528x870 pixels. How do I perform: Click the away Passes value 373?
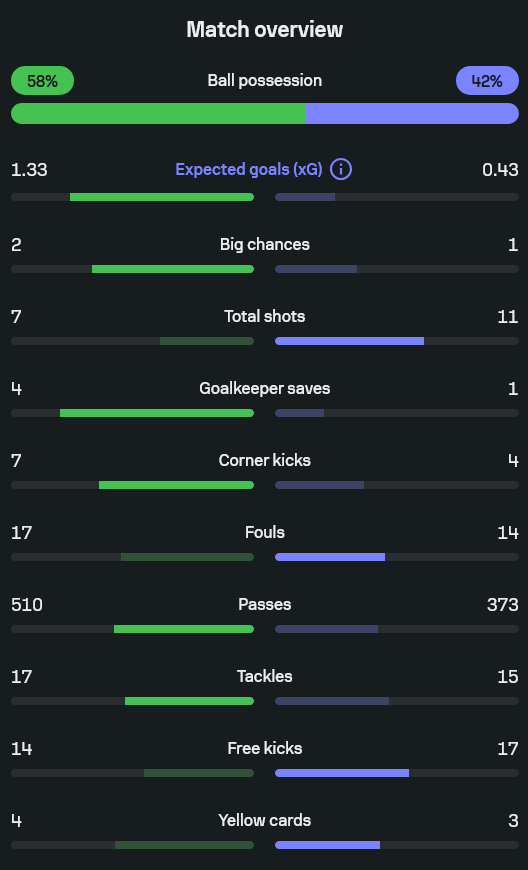[502, 604]
